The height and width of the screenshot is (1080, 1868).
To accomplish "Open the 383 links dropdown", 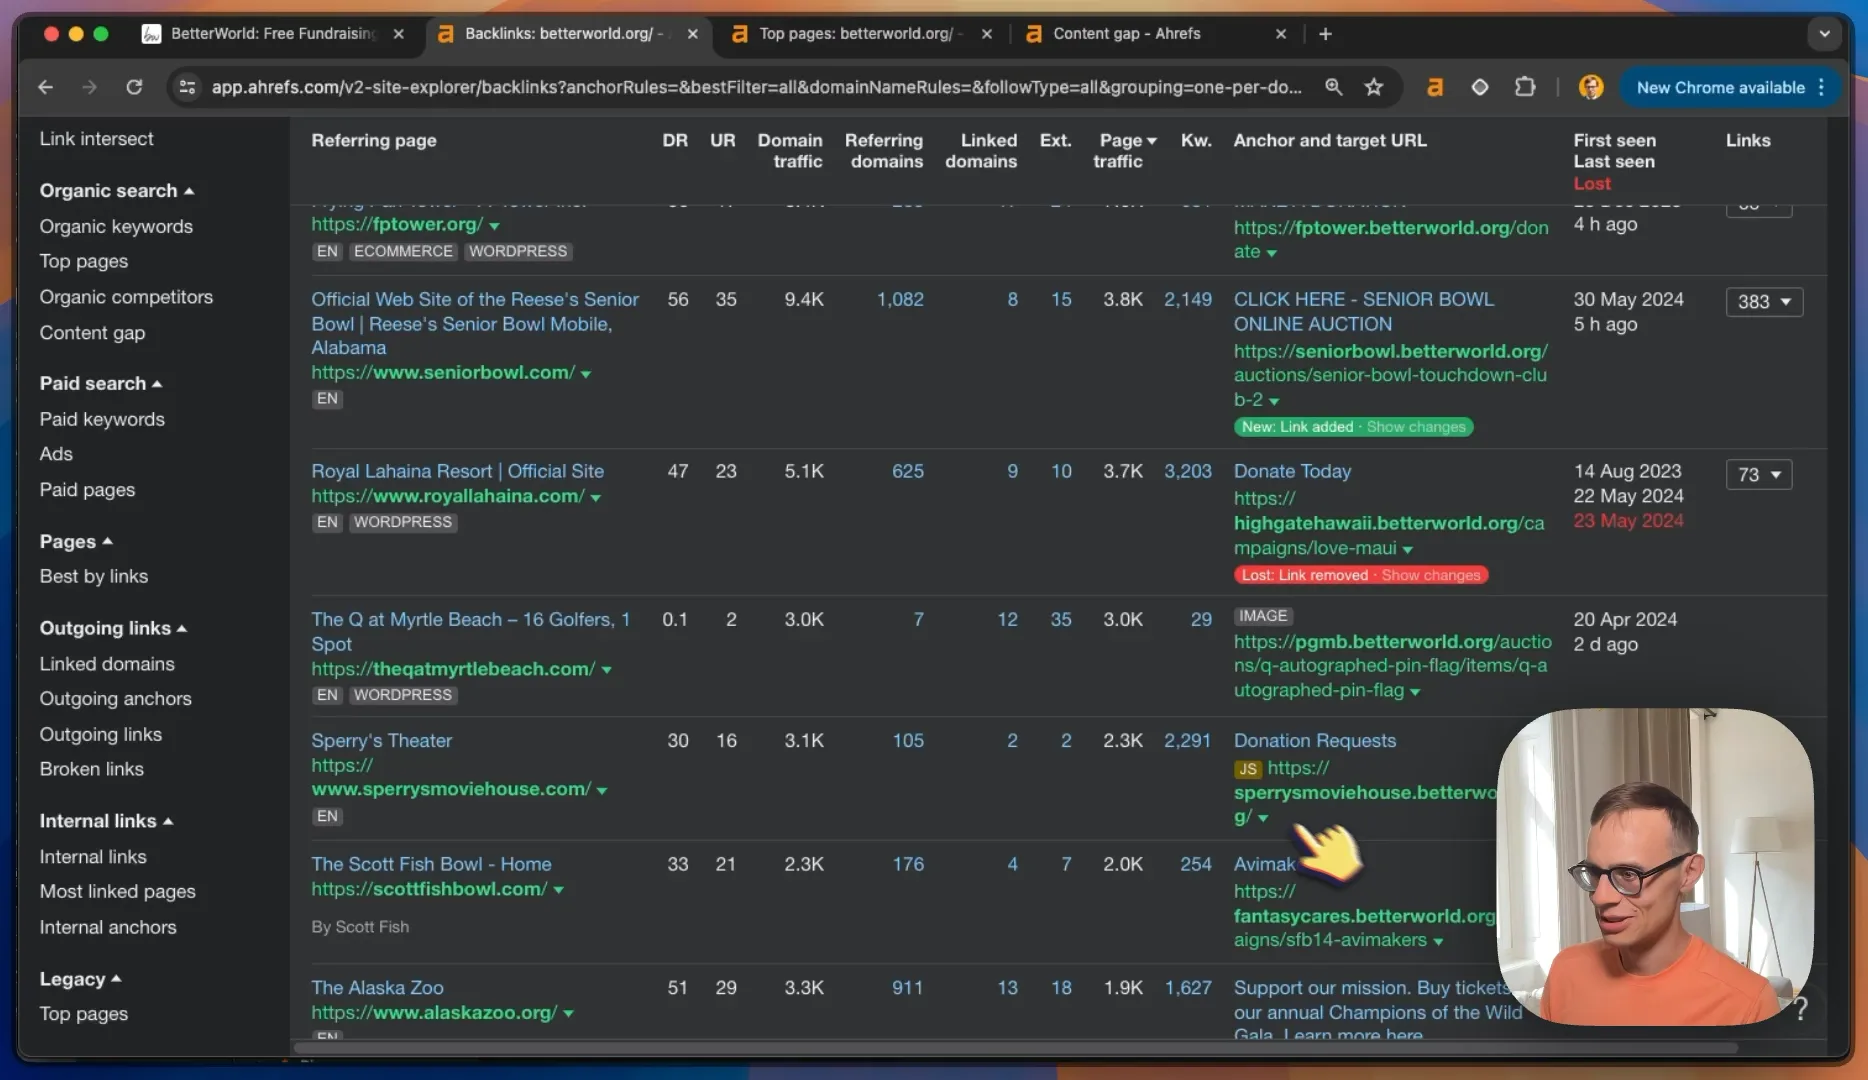I will click(x=1764, y=302).
